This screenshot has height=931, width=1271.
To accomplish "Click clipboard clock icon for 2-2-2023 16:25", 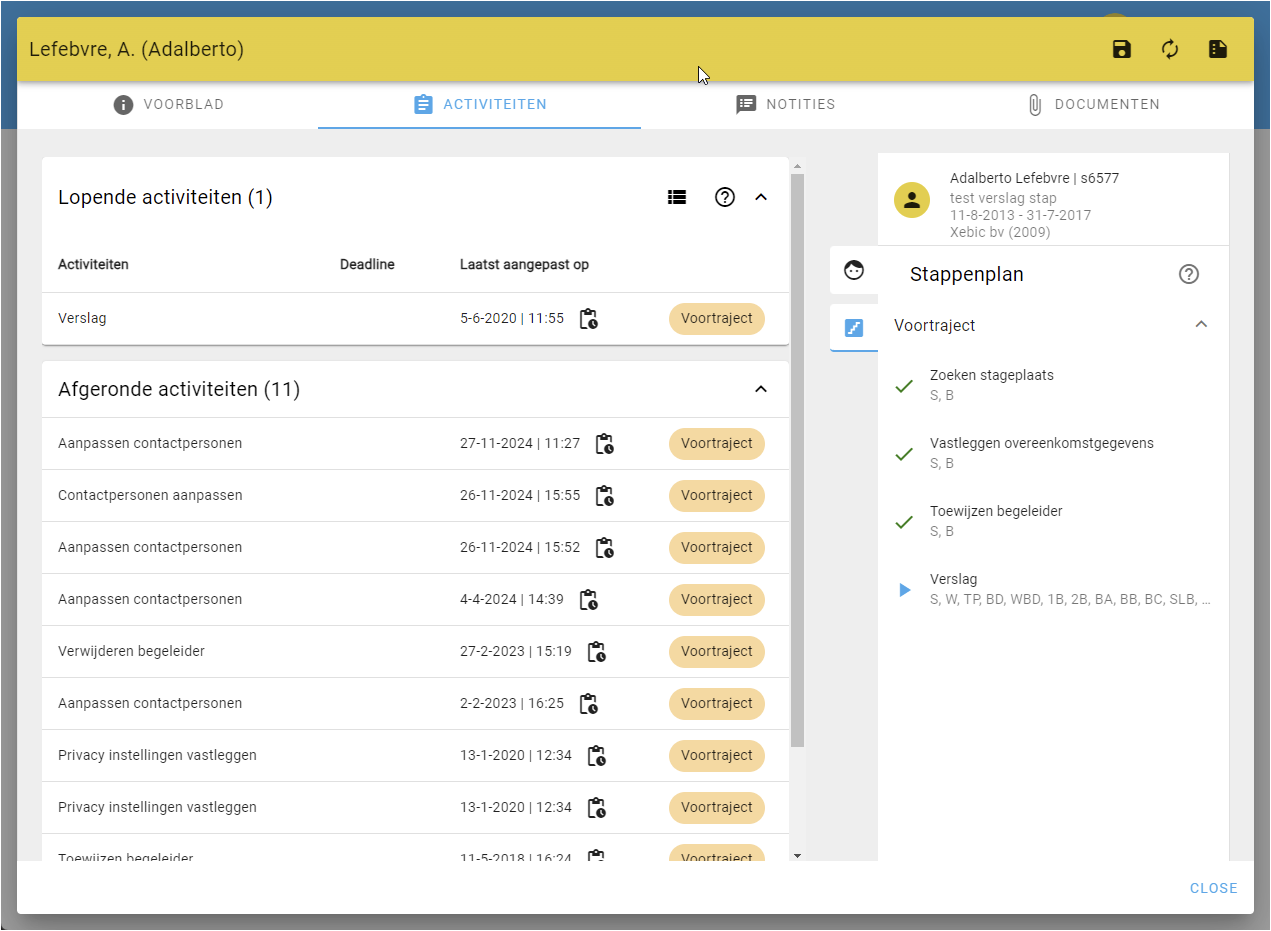I will pos(589,703).
